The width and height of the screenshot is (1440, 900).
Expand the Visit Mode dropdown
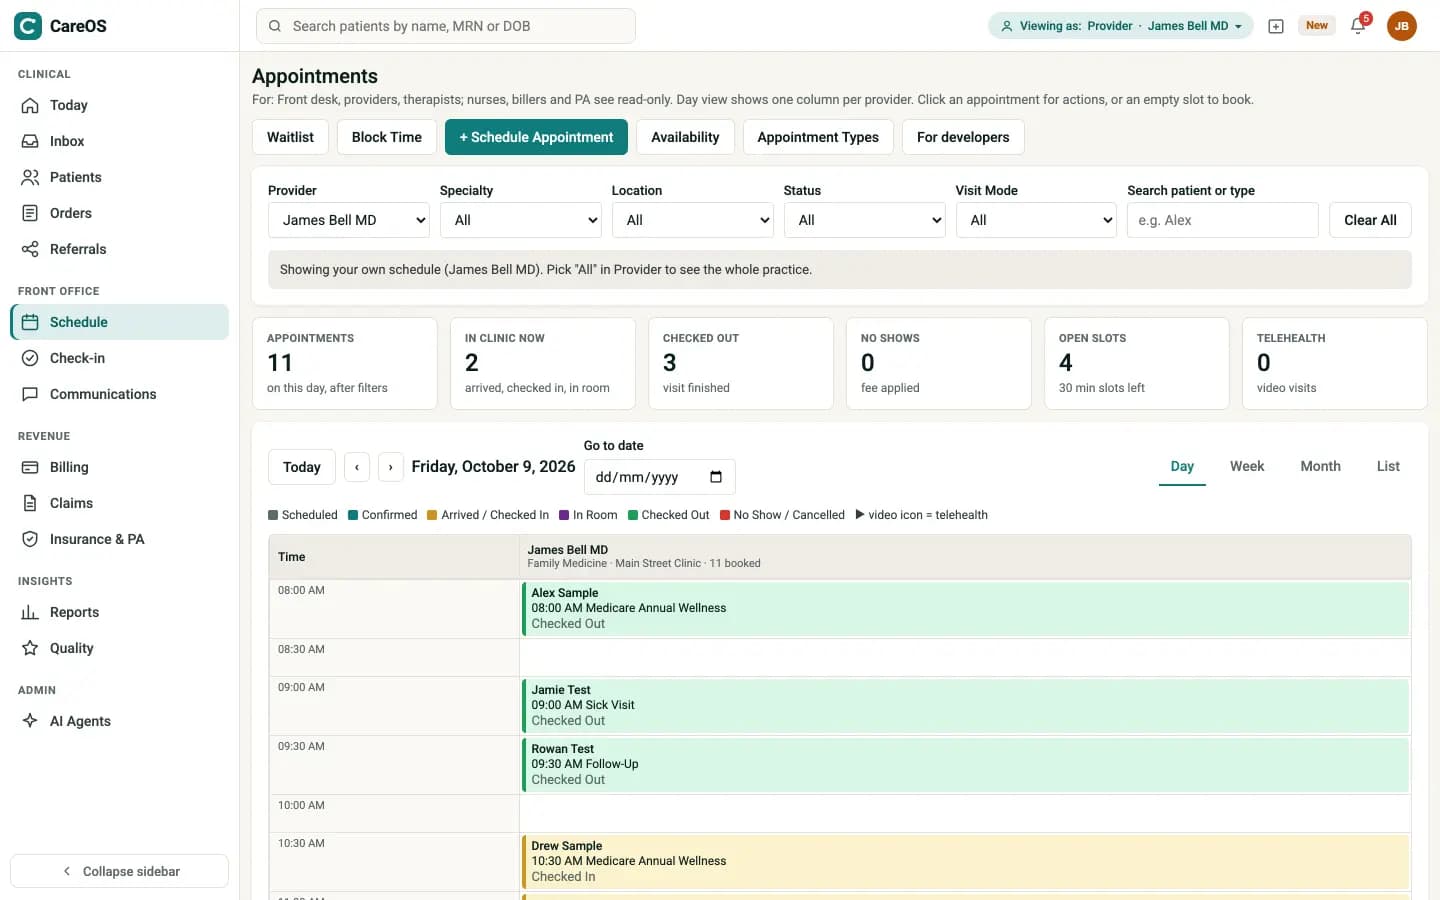click(x=1037, y=220)
